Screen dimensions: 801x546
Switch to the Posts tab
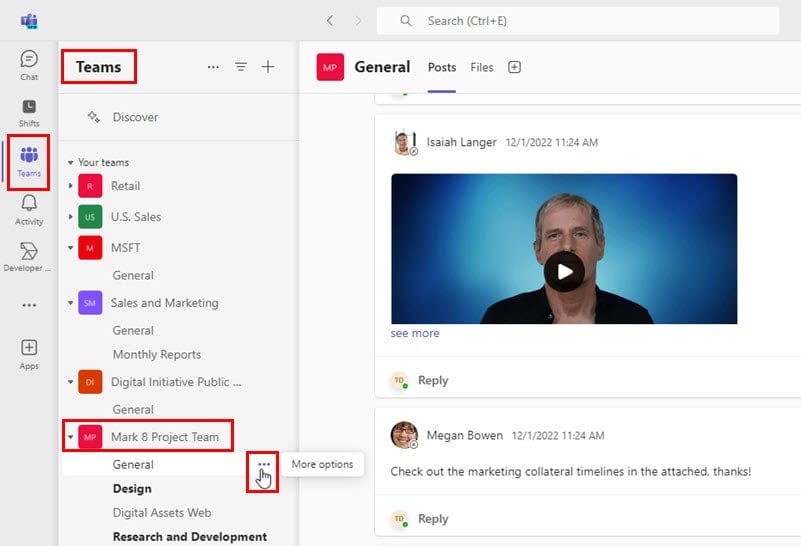coord(442,67)
